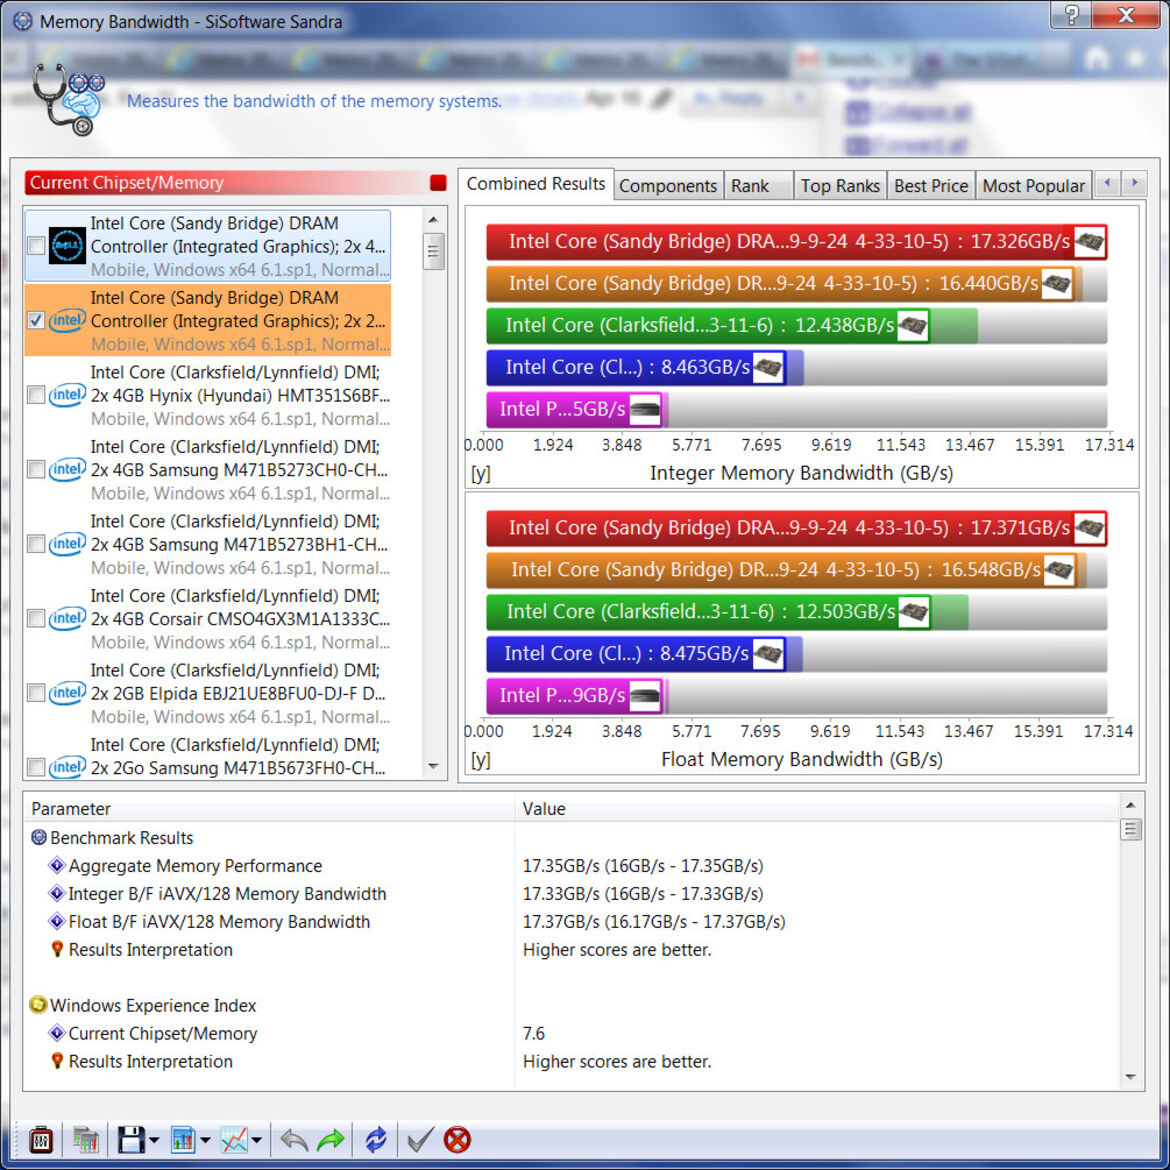Screen dimensions: 1170x1170
Task: Switch to the Components tab
Action: coord(667,186)
